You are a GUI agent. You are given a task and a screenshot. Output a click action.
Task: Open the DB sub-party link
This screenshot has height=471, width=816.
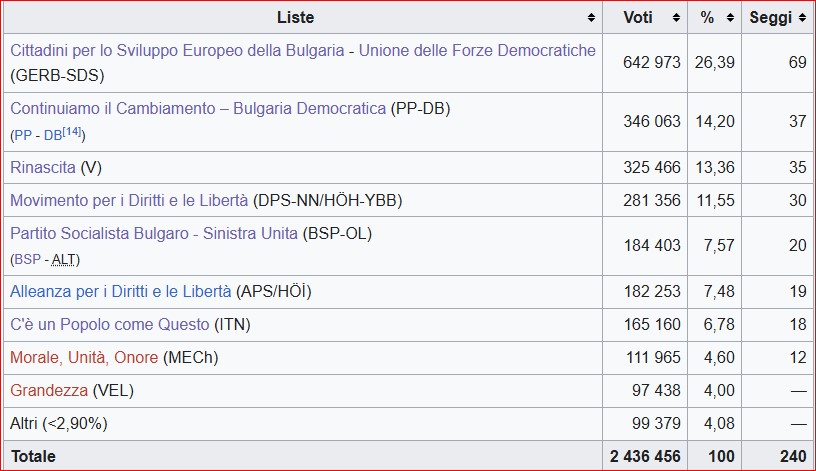(52, 135)
